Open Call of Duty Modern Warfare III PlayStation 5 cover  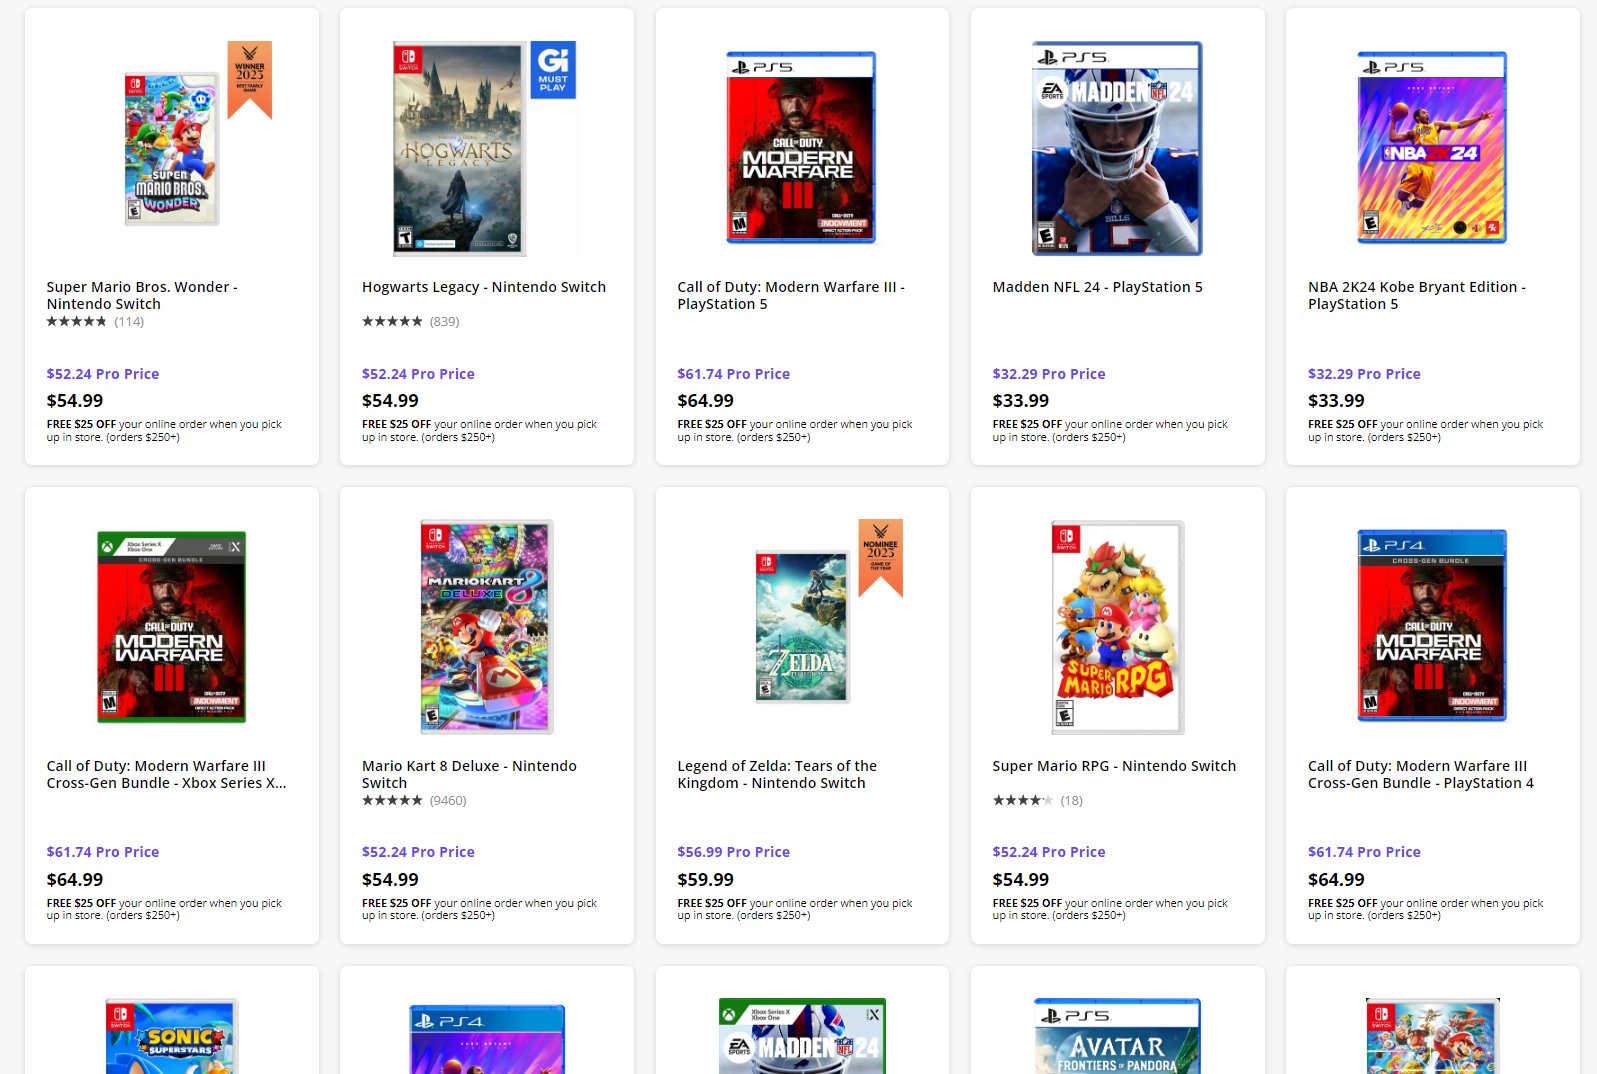tap(801, 148)
